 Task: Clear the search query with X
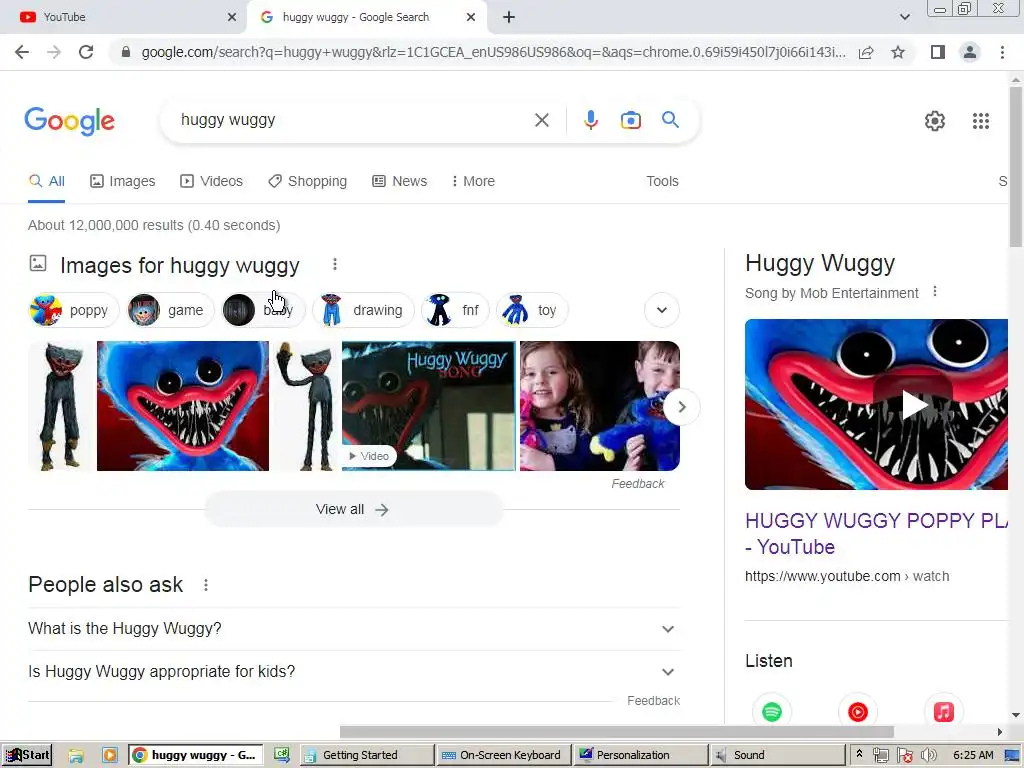click(541, 120)
